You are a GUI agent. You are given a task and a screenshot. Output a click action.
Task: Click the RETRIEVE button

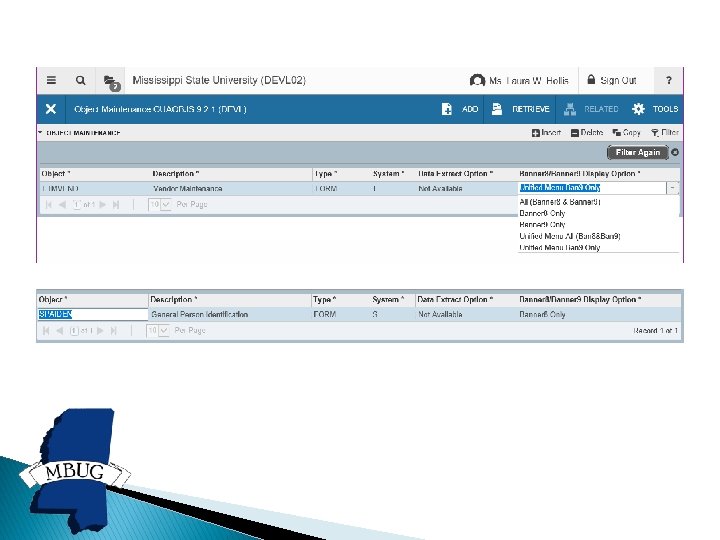pos(520,109)
